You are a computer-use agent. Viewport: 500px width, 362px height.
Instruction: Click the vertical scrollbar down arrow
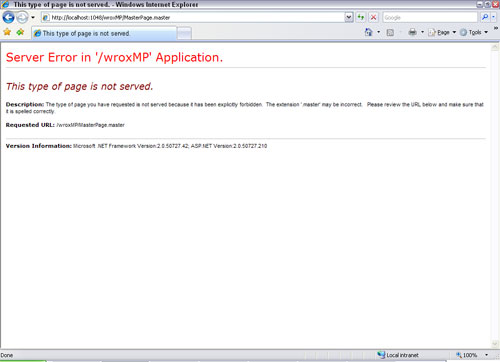495,344
